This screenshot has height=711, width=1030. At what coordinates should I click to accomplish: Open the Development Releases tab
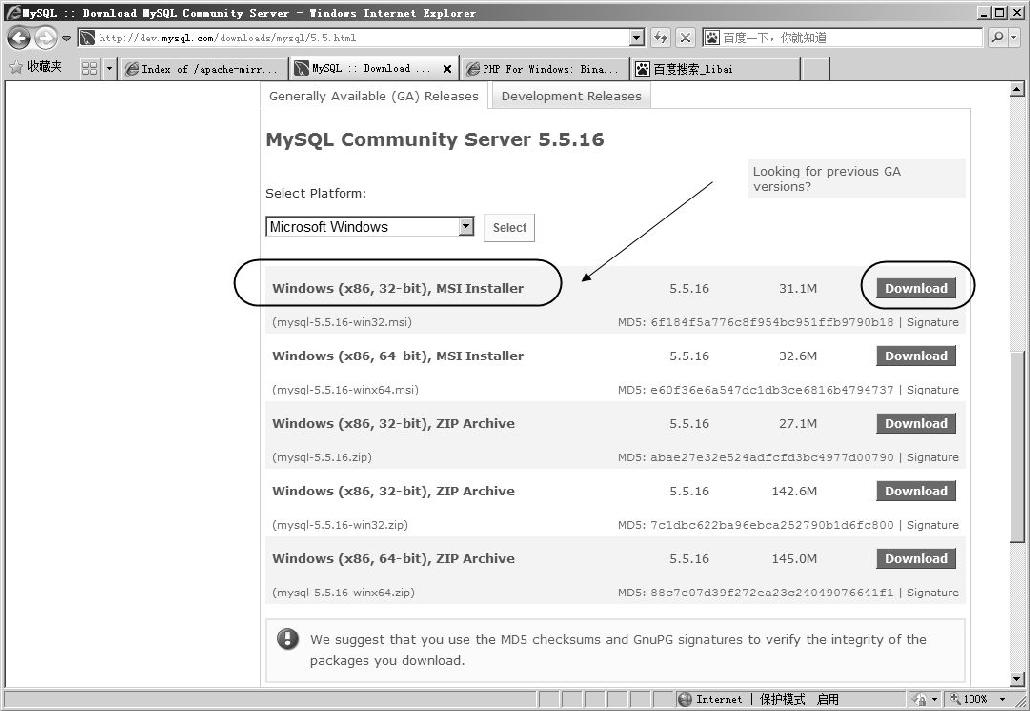571,96
